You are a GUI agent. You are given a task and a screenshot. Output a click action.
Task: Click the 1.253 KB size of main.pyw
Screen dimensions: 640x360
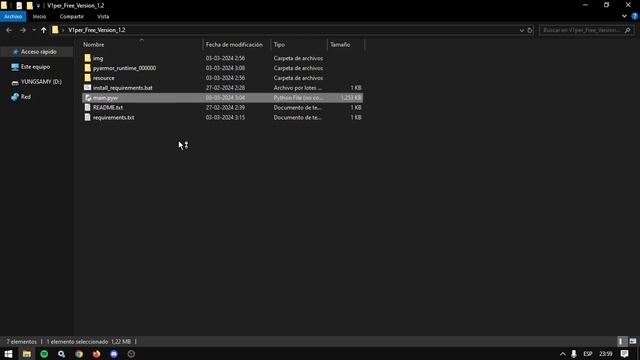[x=351, y=98]
